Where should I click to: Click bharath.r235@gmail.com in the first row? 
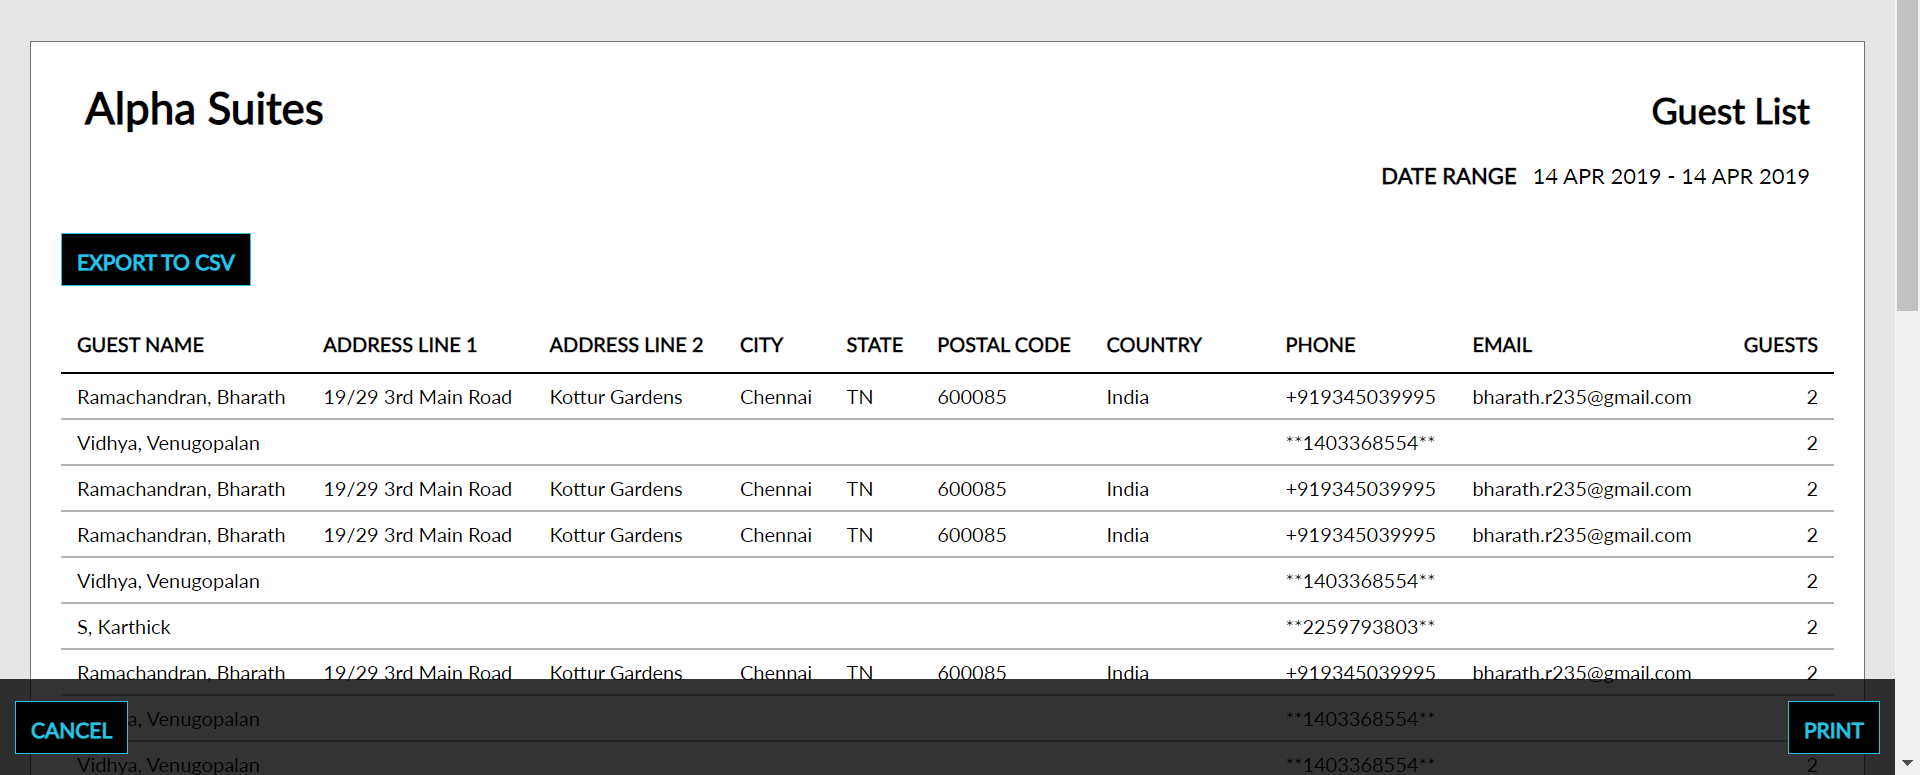pos(1582,397)
